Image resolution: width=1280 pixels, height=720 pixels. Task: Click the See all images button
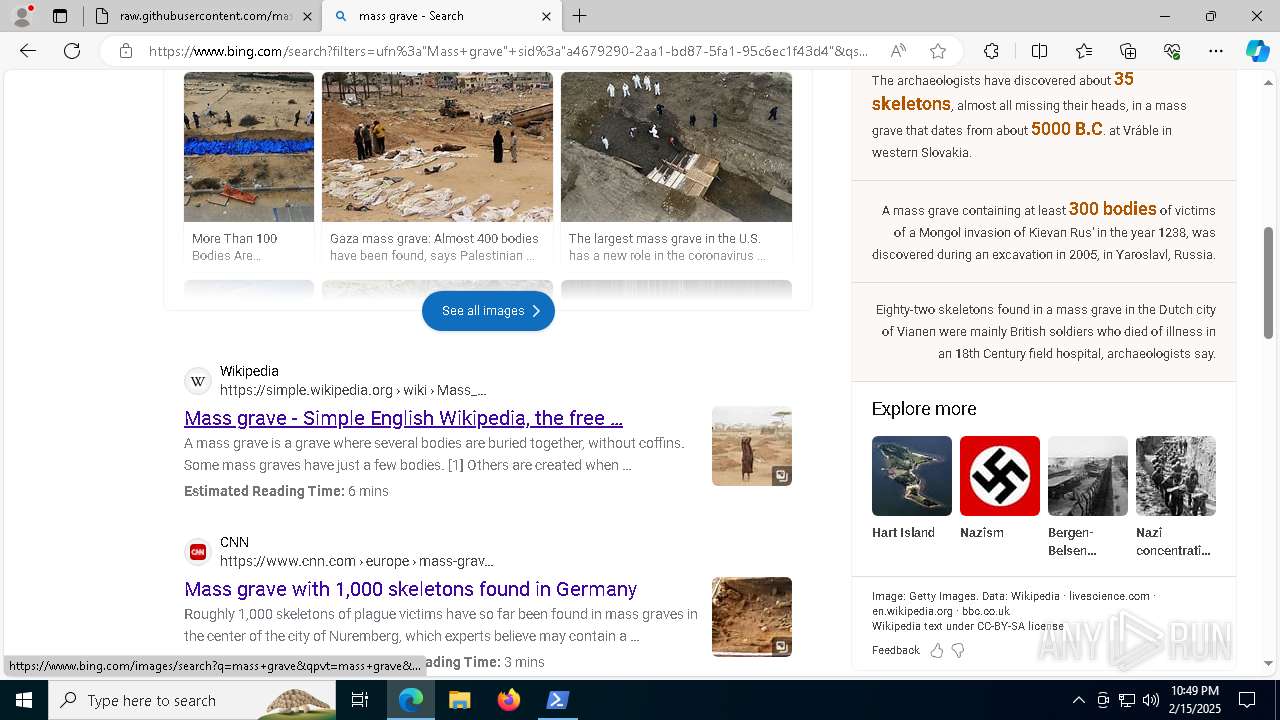[x=488, y=311]
